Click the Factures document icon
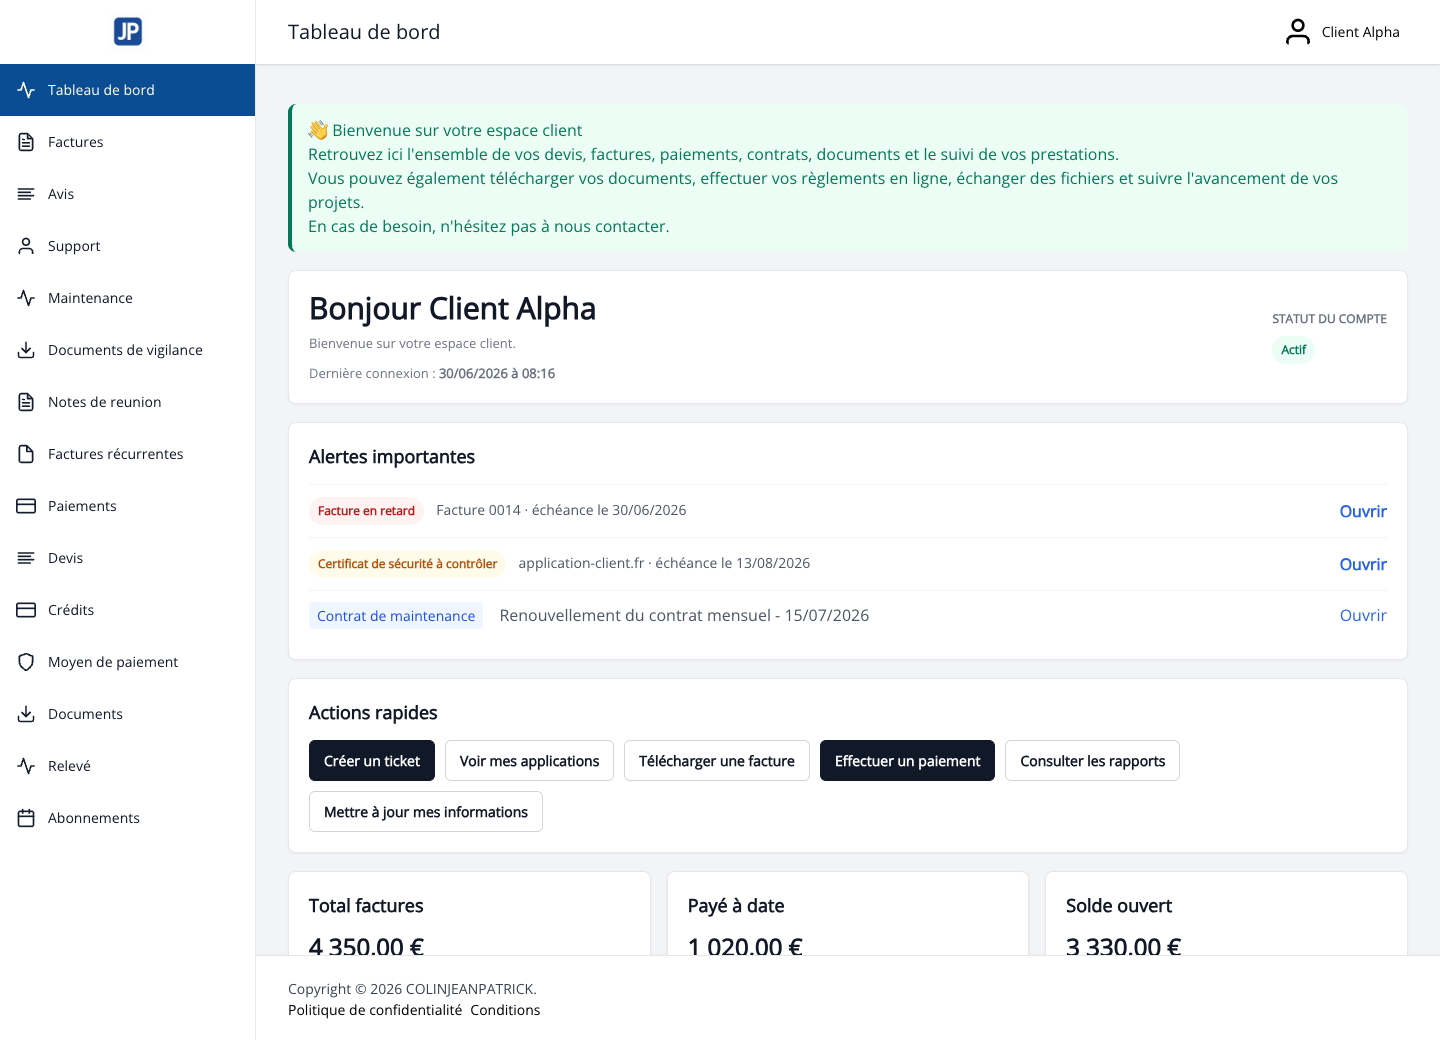Screen dimensions: 1440x1040 click(x=26, y=142)
